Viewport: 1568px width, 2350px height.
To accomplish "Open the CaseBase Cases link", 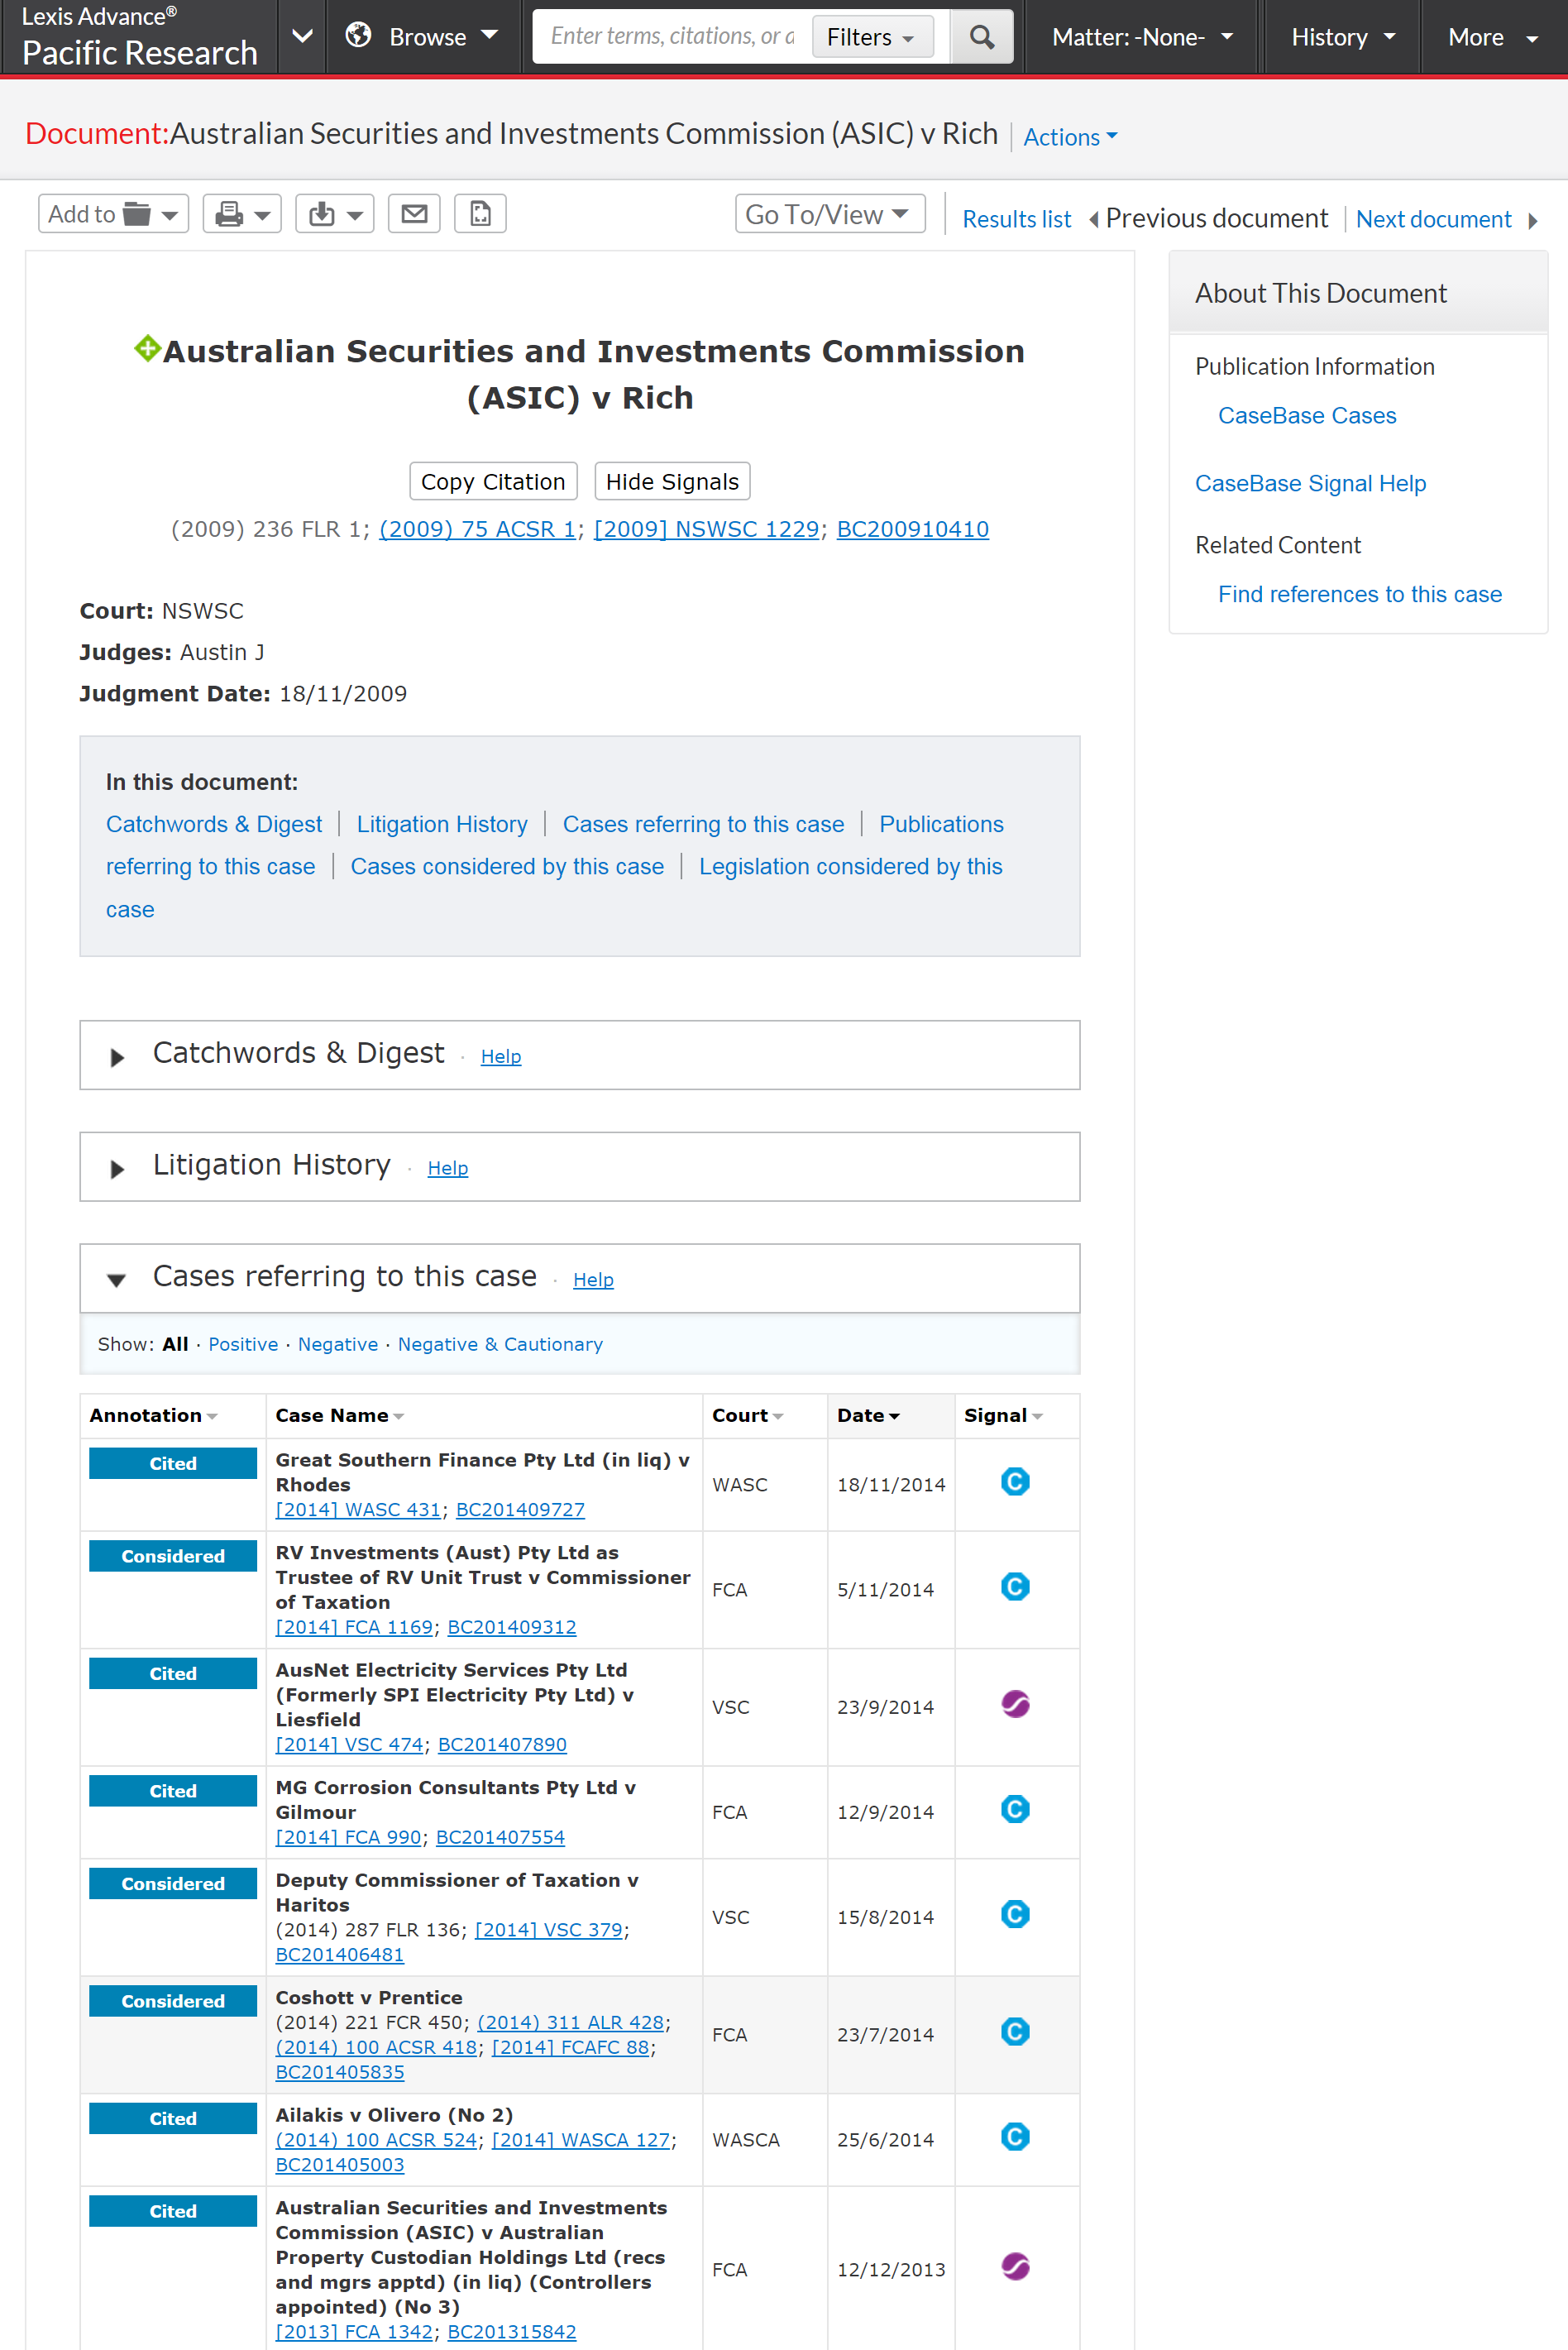I will (1306, 415).
